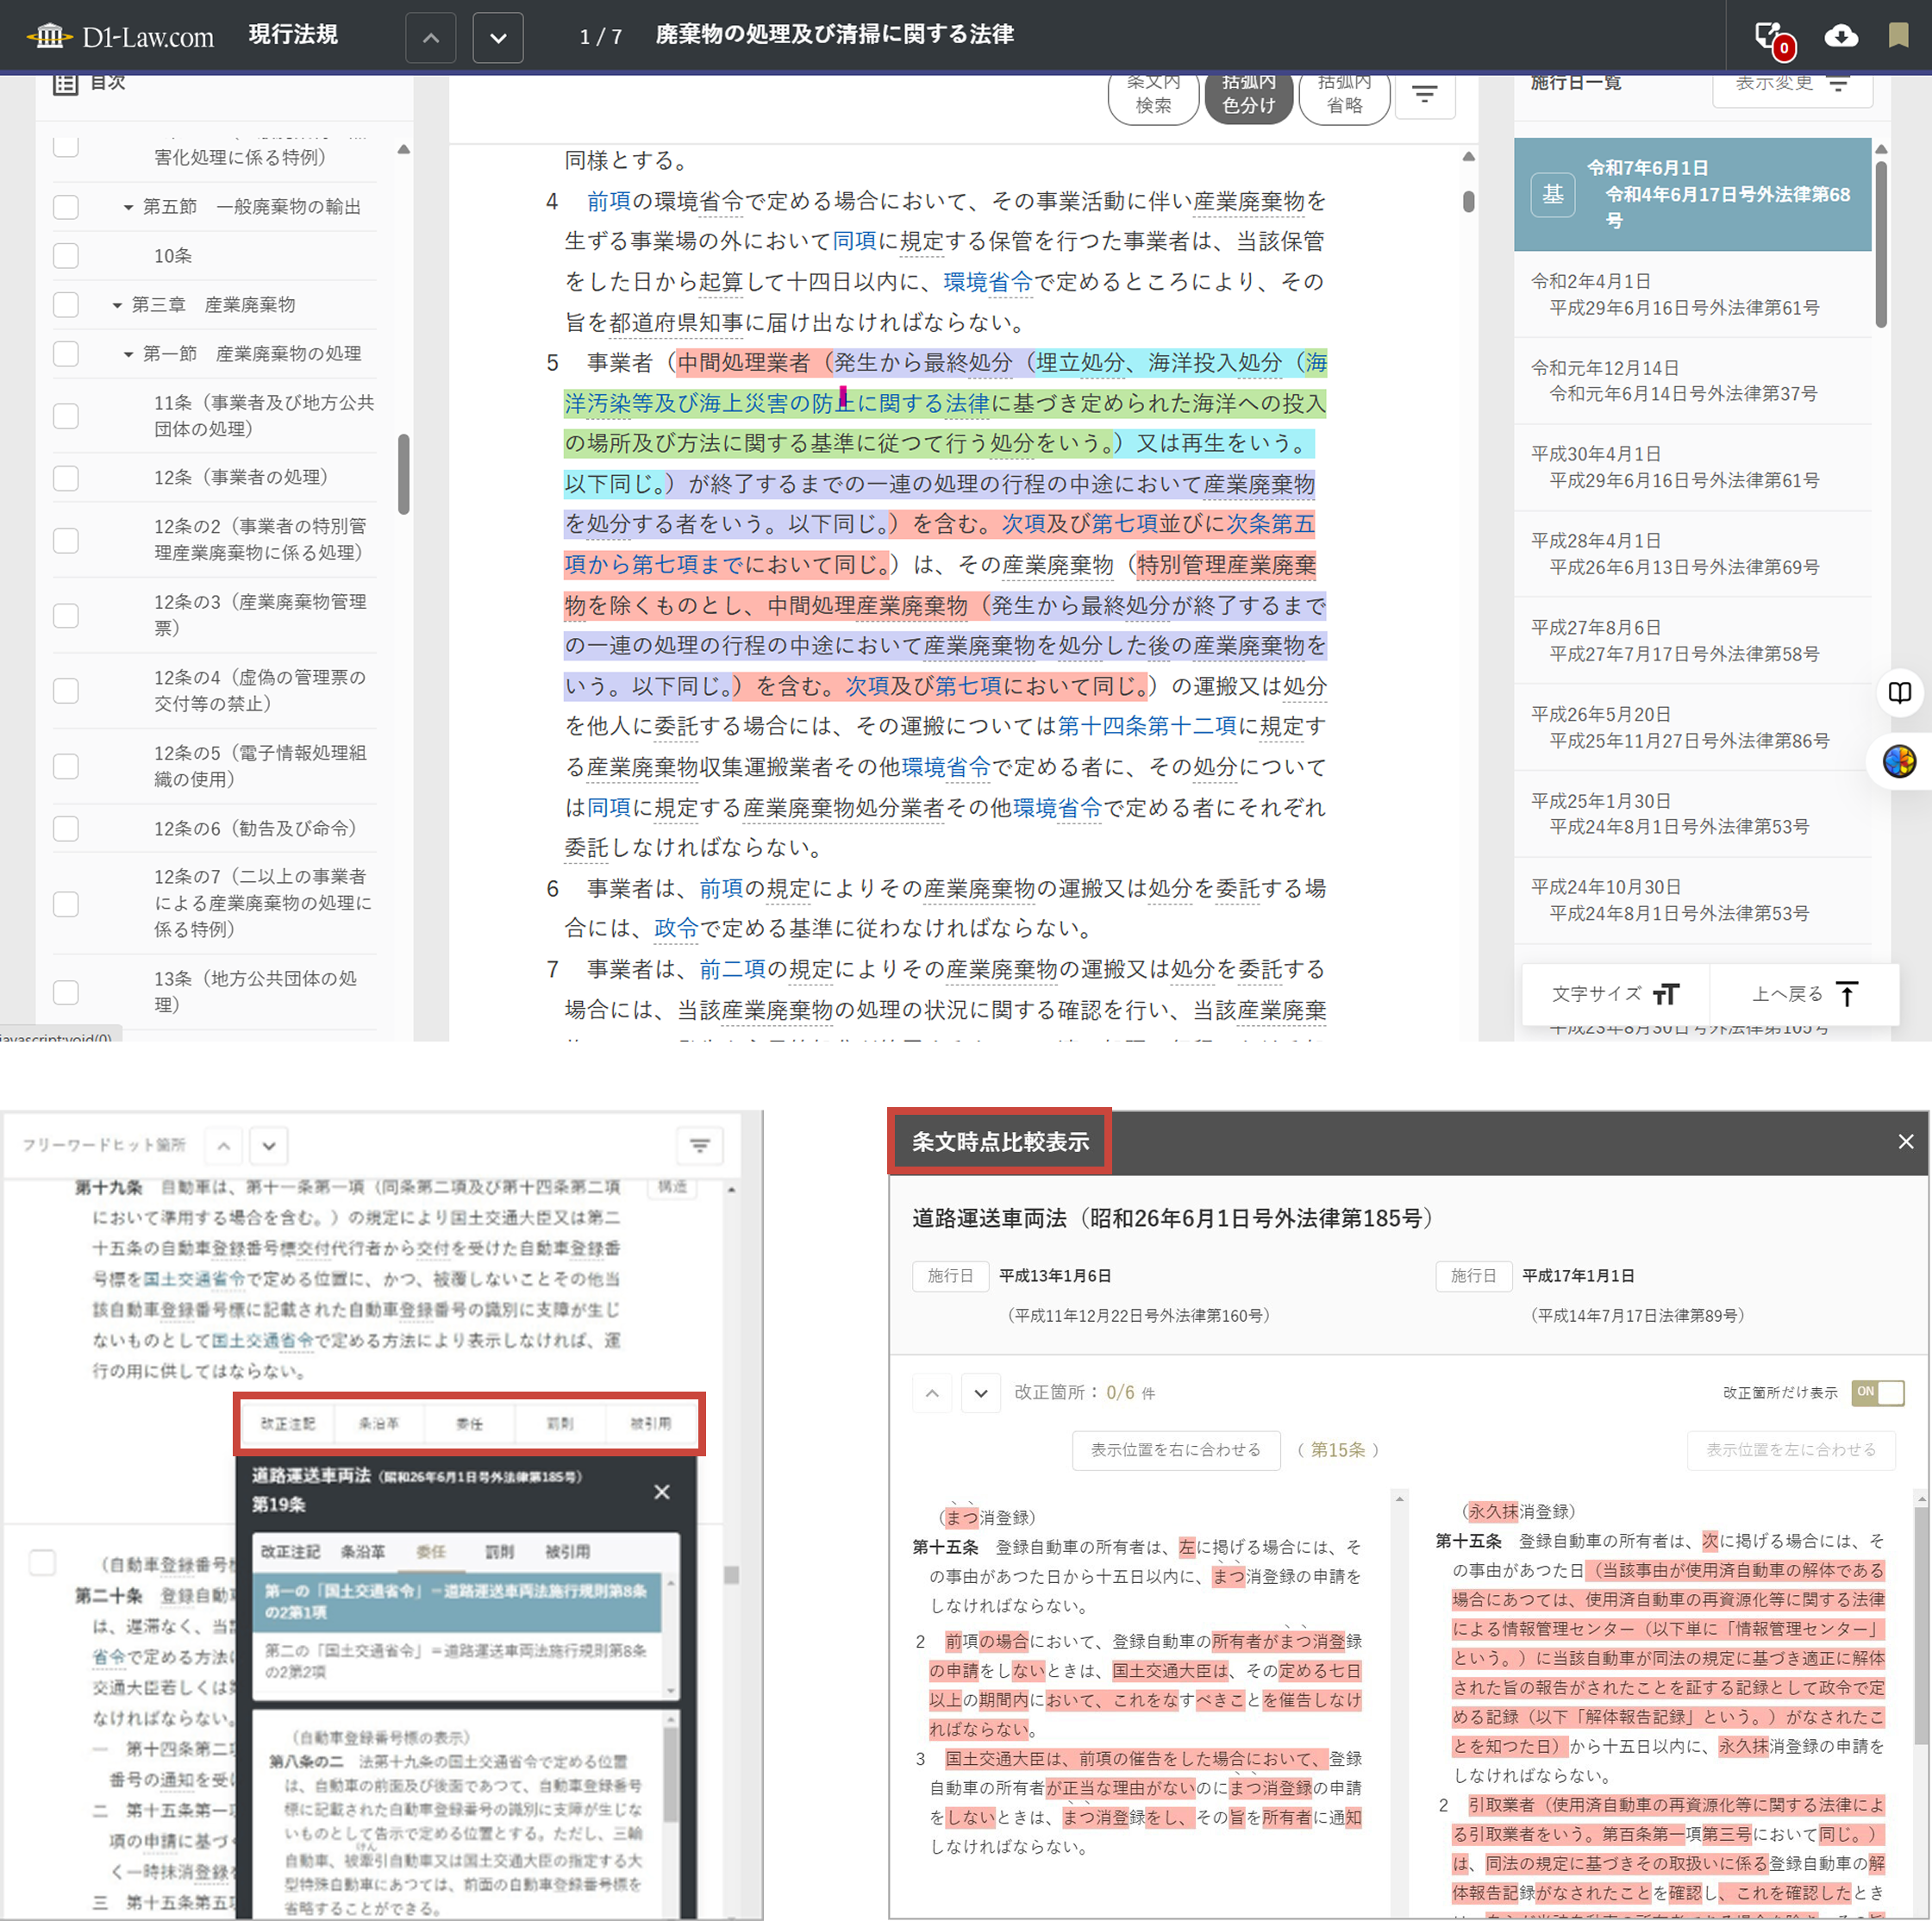Select the 条沿革 tab in the popup
Viewport: 1932px width, 1921px height.
362,1552
